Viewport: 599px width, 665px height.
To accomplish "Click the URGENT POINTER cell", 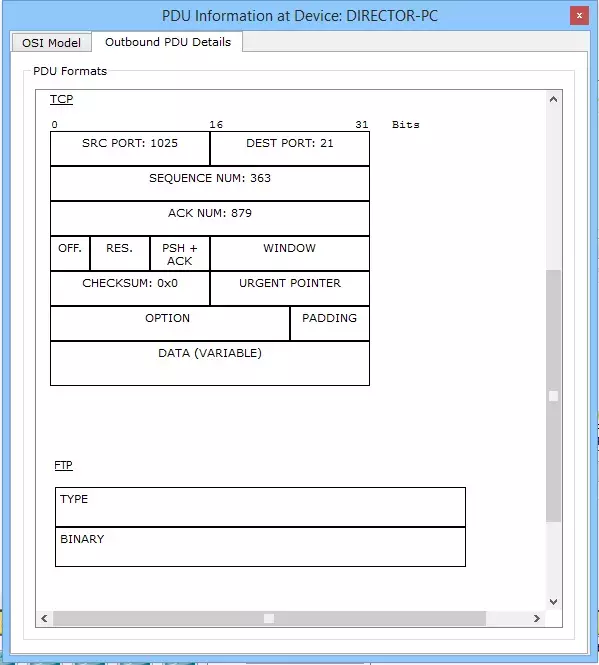I will (x=290, y=288).
